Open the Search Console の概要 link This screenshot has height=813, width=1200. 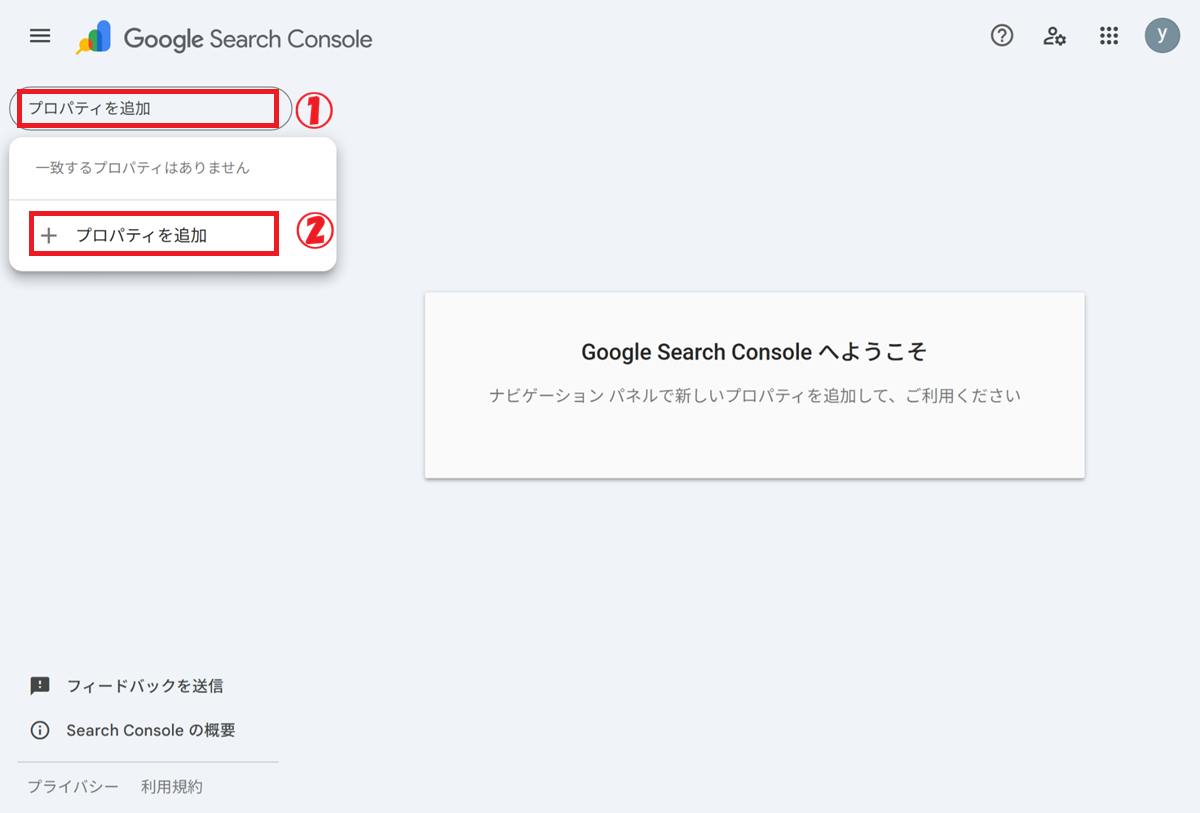click(150, 730)
